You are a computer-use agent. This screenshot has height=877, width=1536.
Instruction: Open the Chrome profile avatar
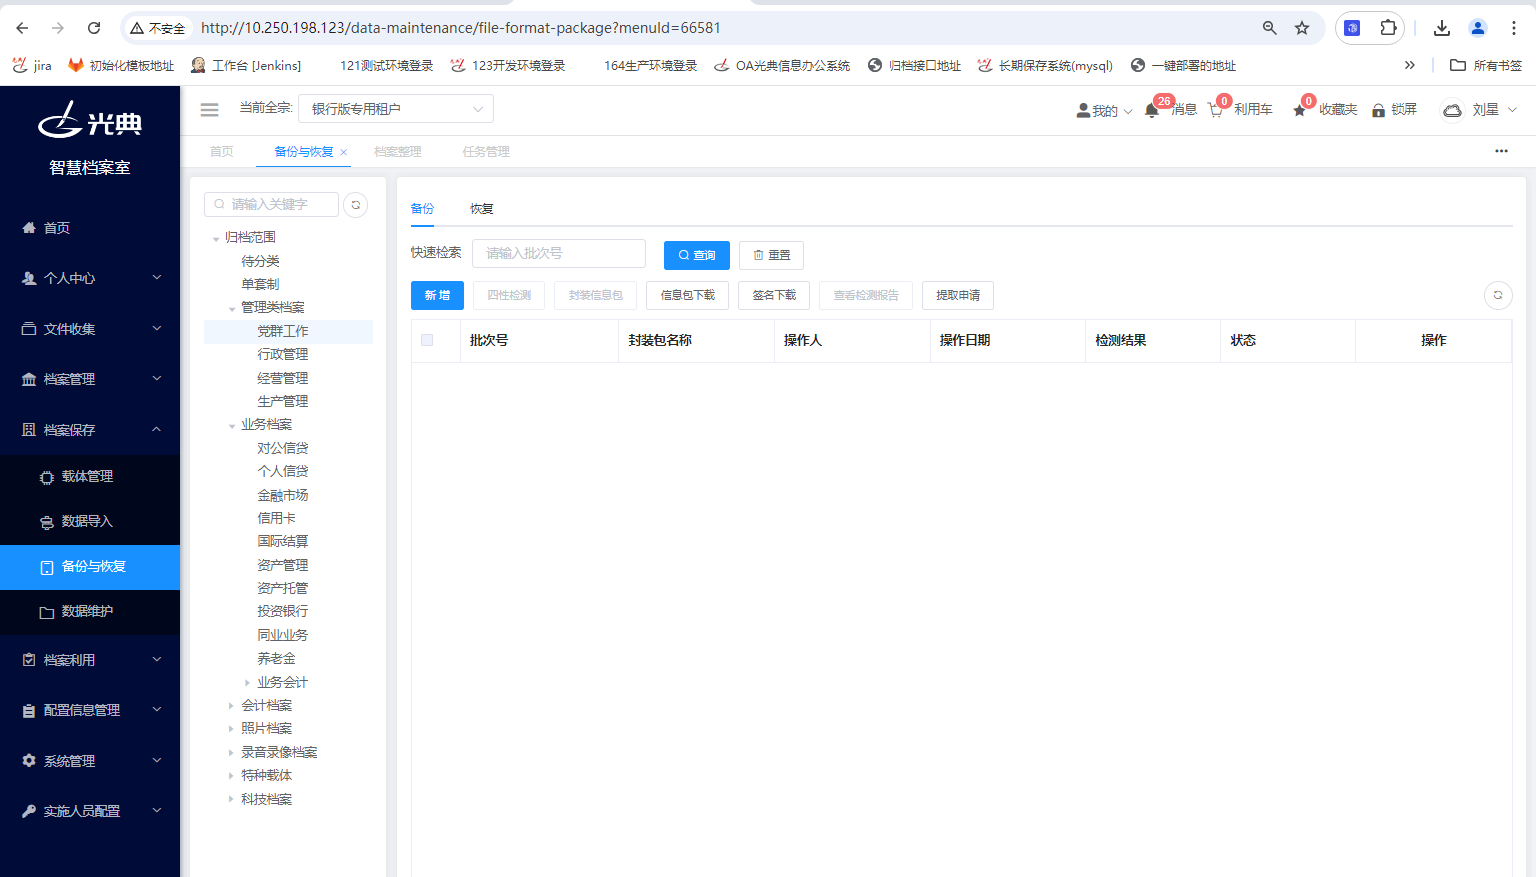click(1478, 28)
